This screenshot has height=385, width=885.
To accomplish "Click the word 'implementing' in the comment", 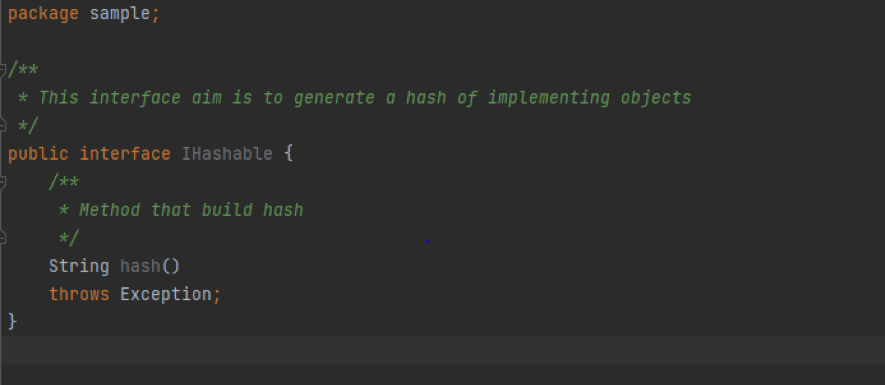I will [549, 98].
